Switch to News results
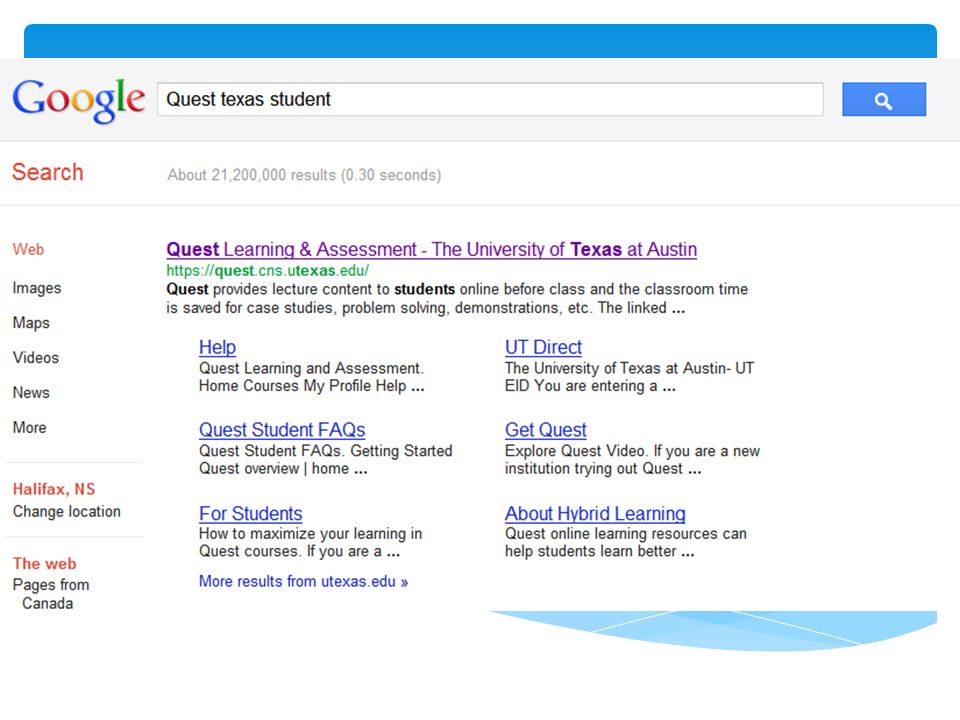The height and width of the screenshot is (720, 960). click(x=31, y=392)
